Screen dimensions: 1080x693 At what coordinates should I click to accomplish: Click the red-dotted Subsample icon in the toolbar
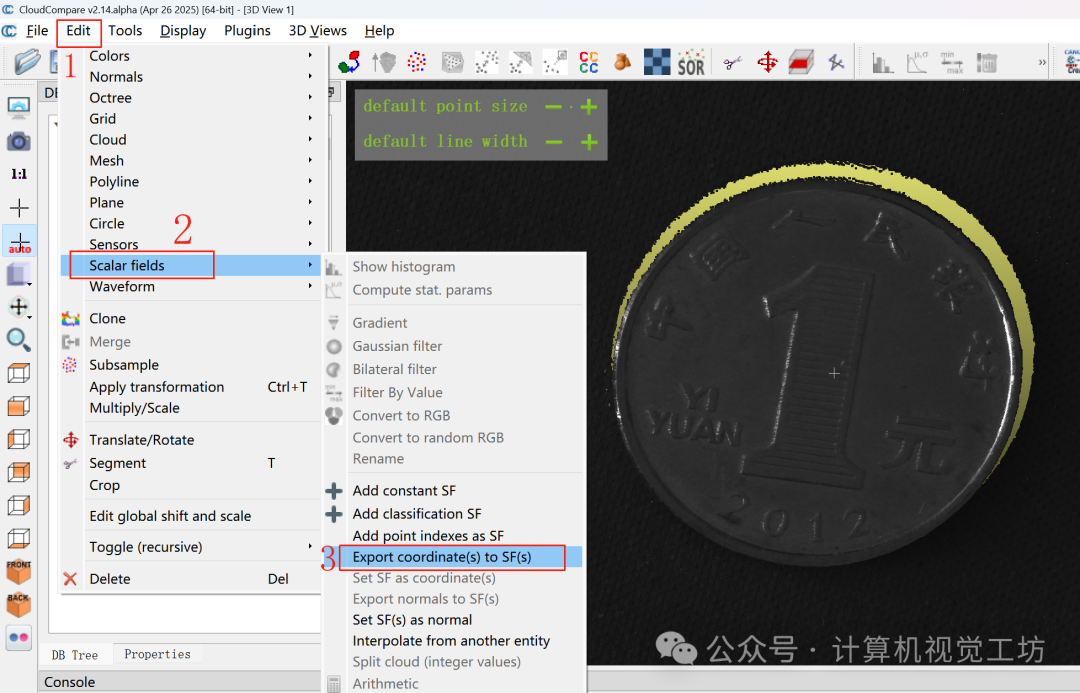pos(417,62)
